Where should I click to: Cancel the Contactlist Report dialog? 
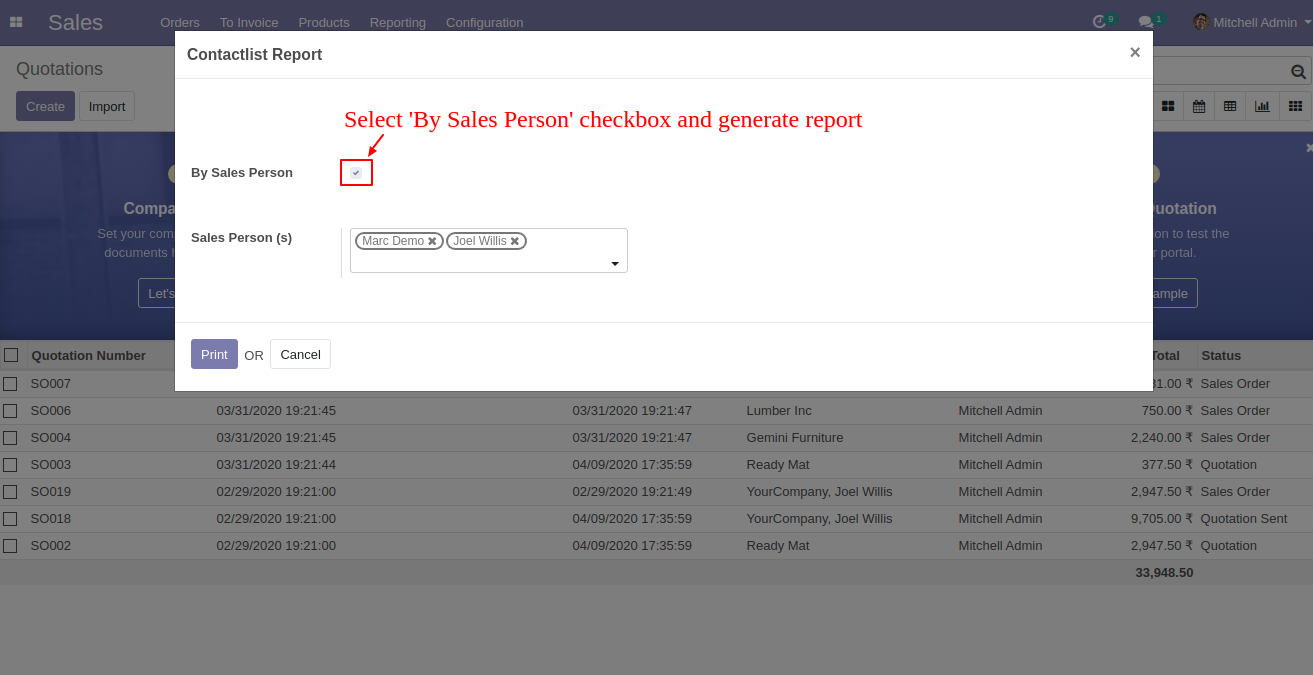300,354
